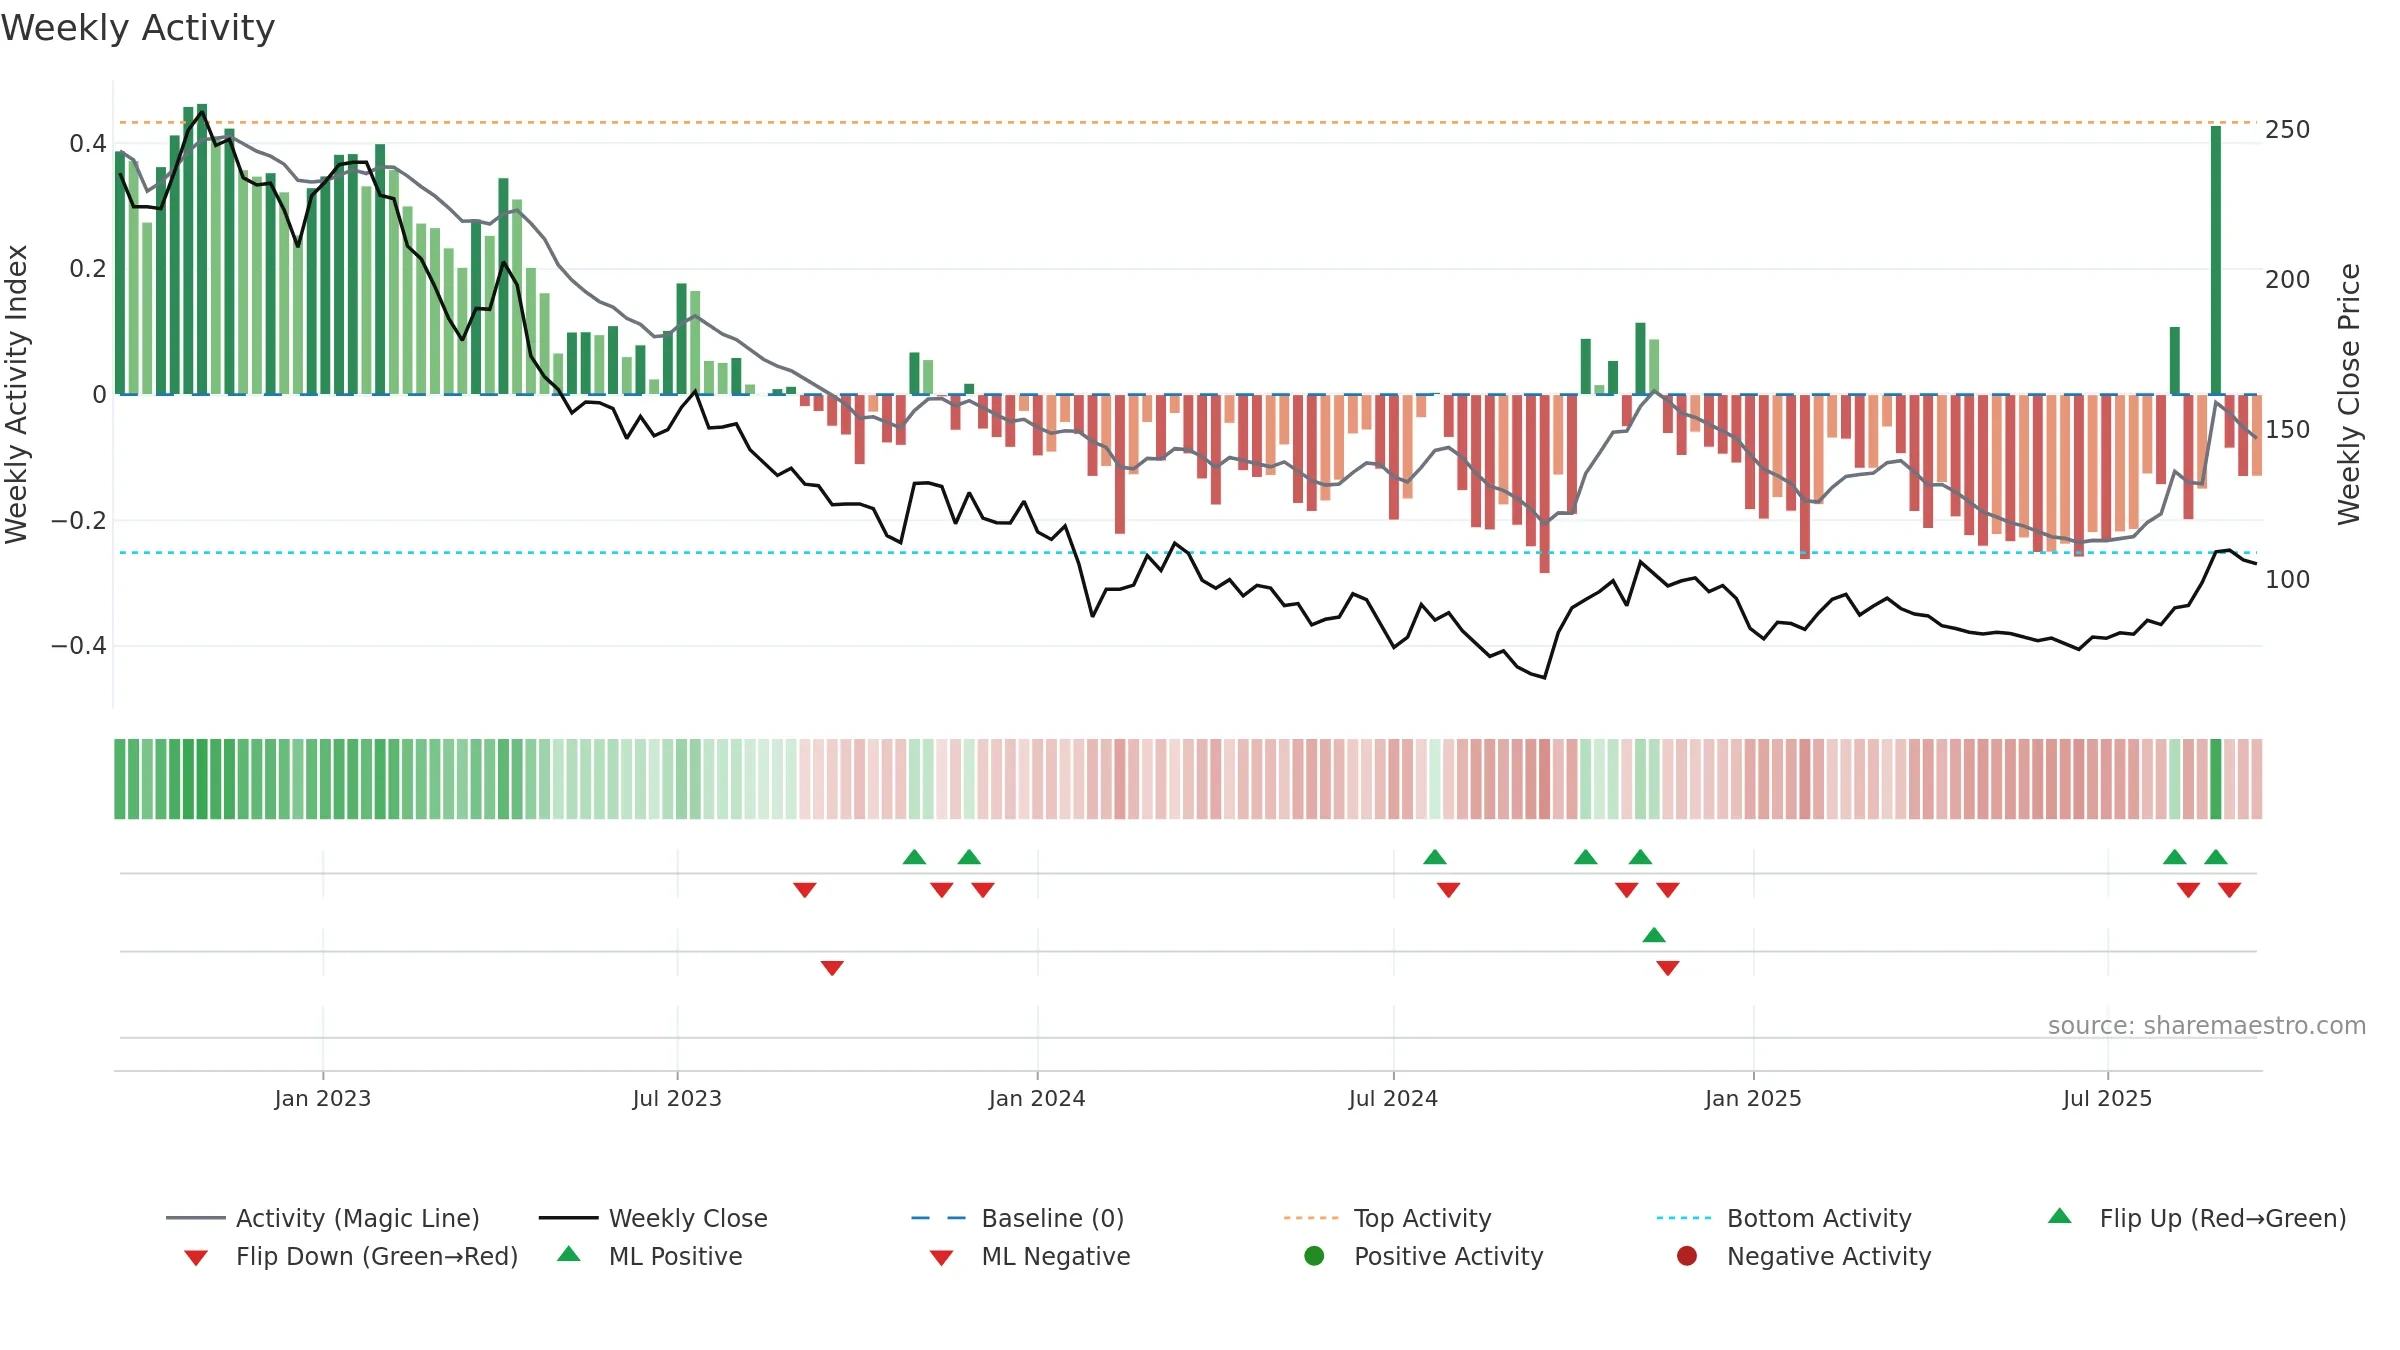Click the last flip-down triangle after Jul 2025
2400x1350 pixels.
2230,890
